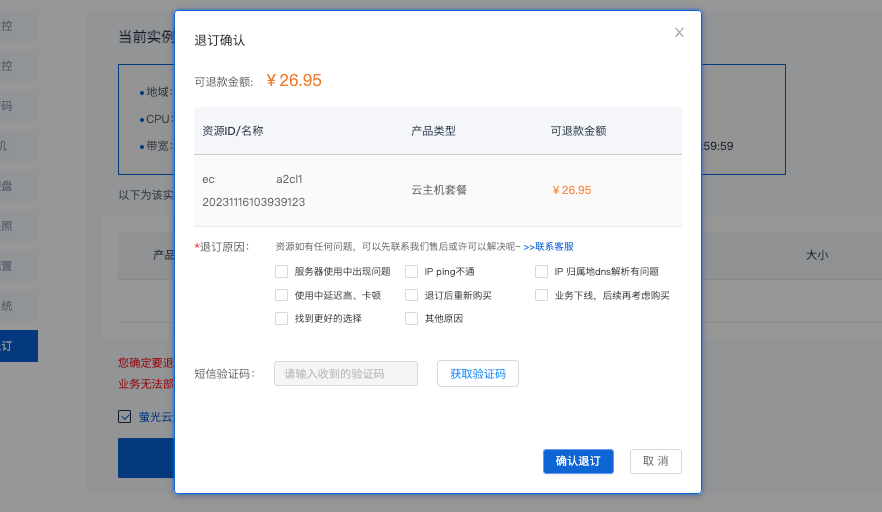The width and height of the screenshot is (882, 512).
Task: Focus the 短信验证码 input field
Action: click(346, 374)
